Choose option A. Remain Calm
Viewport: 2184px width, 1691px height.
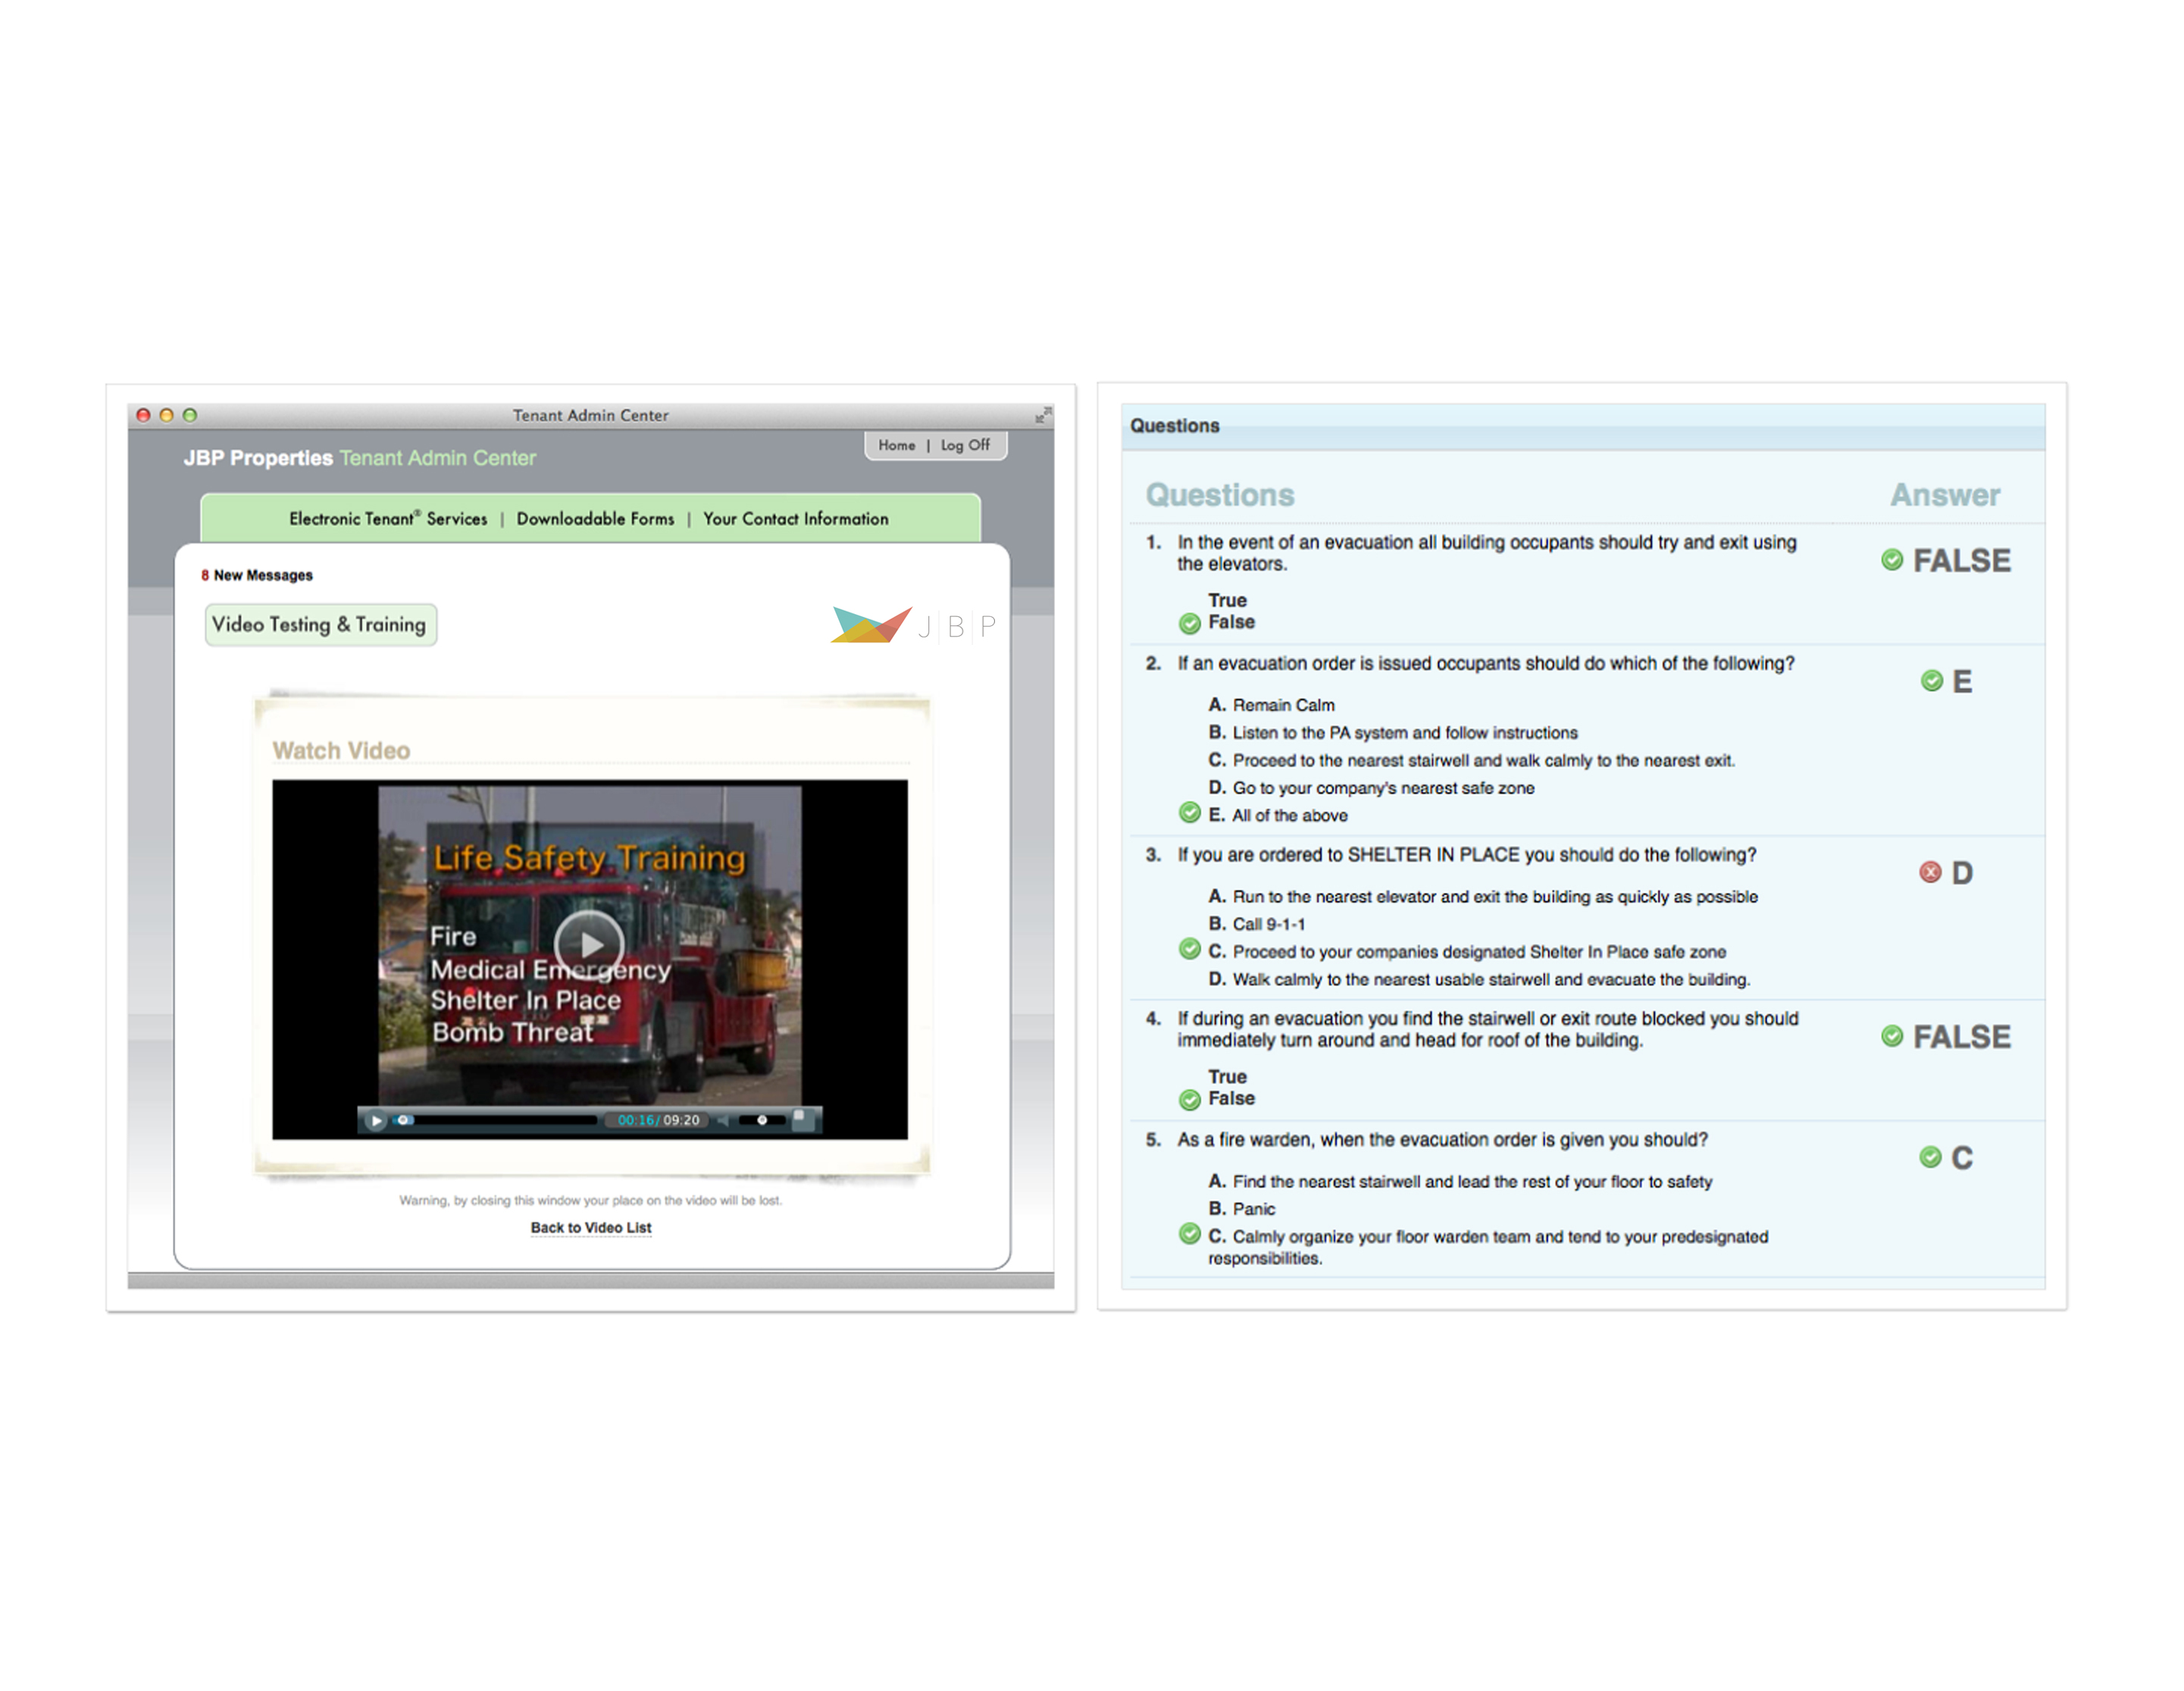1271,705
